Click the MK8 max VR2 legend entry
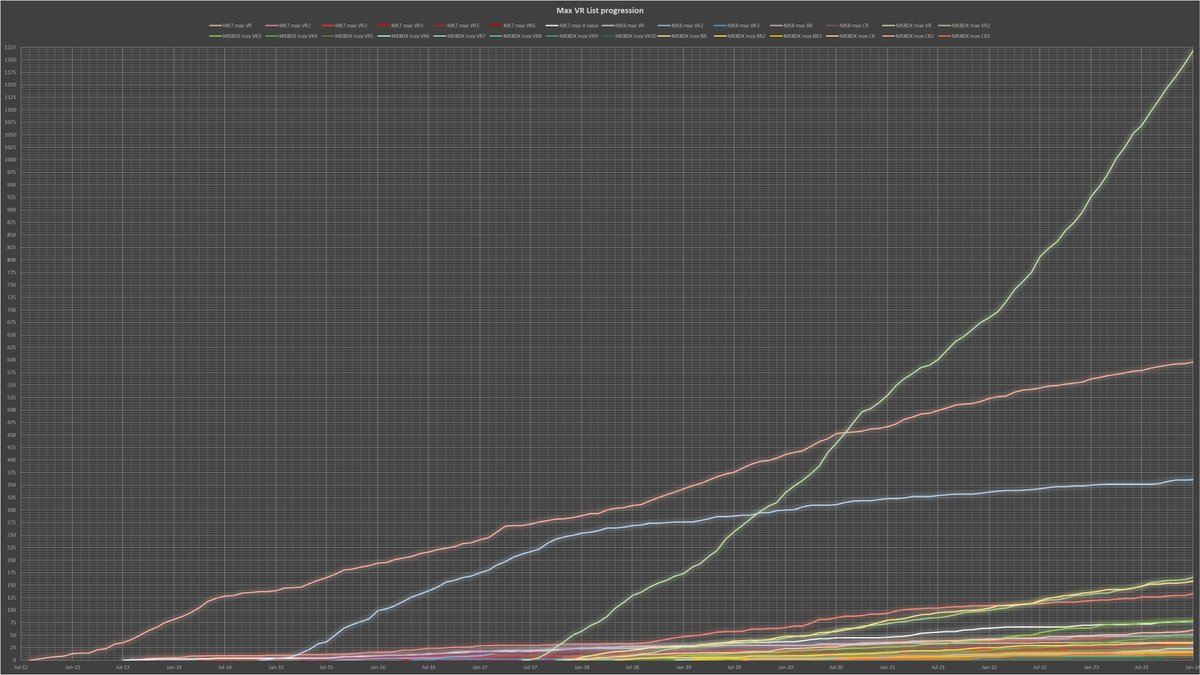The width and height of the screenshot is (1200, 675). click(680, 25)
